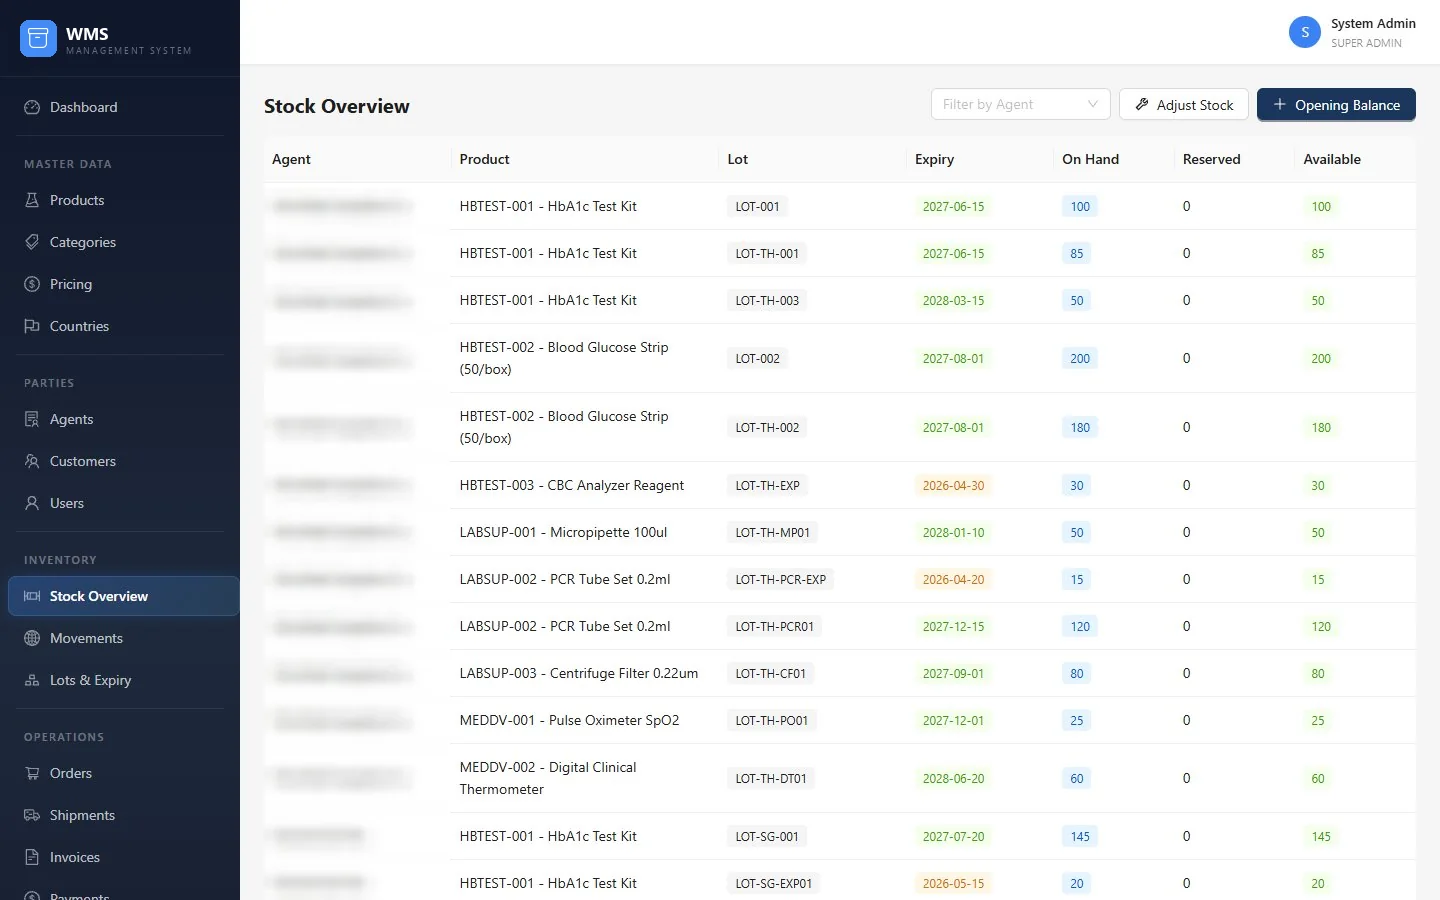Open the Shipments sidebar link
Image resolution: width=1440 pixels, height=900 pixels.
point(123,815)
